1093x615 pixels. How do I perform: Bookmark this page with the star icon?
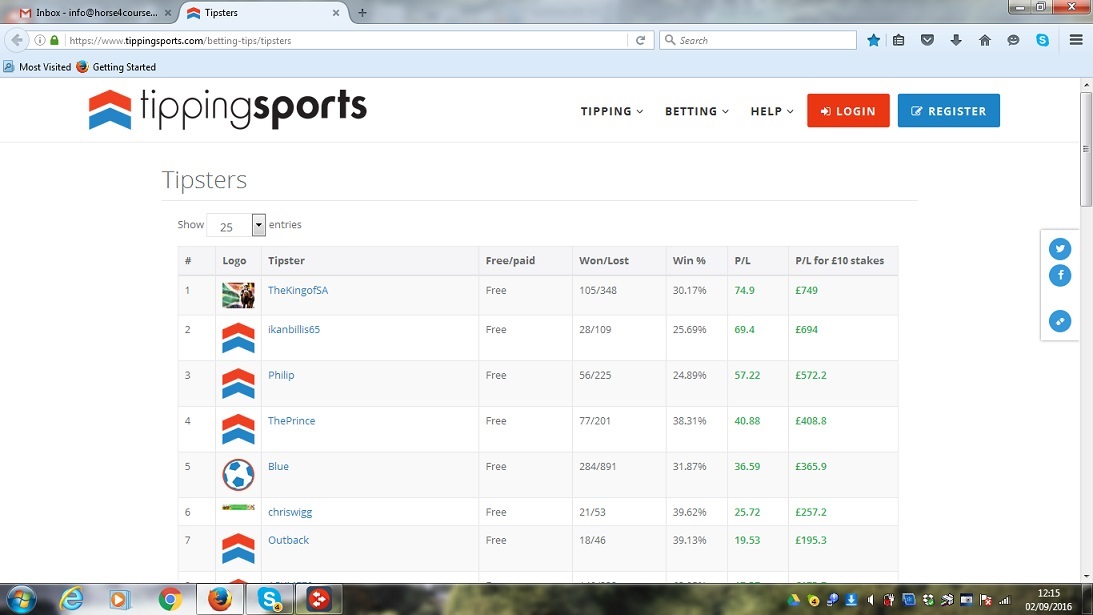(873, 40)
